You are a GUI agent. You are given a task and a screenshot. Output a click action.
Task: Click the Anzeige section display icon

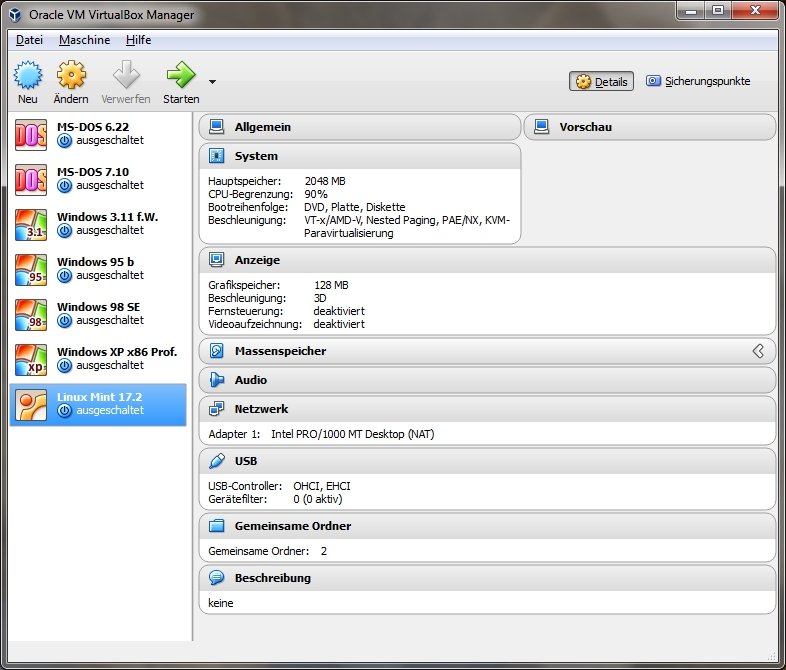[x=217, y=260]
